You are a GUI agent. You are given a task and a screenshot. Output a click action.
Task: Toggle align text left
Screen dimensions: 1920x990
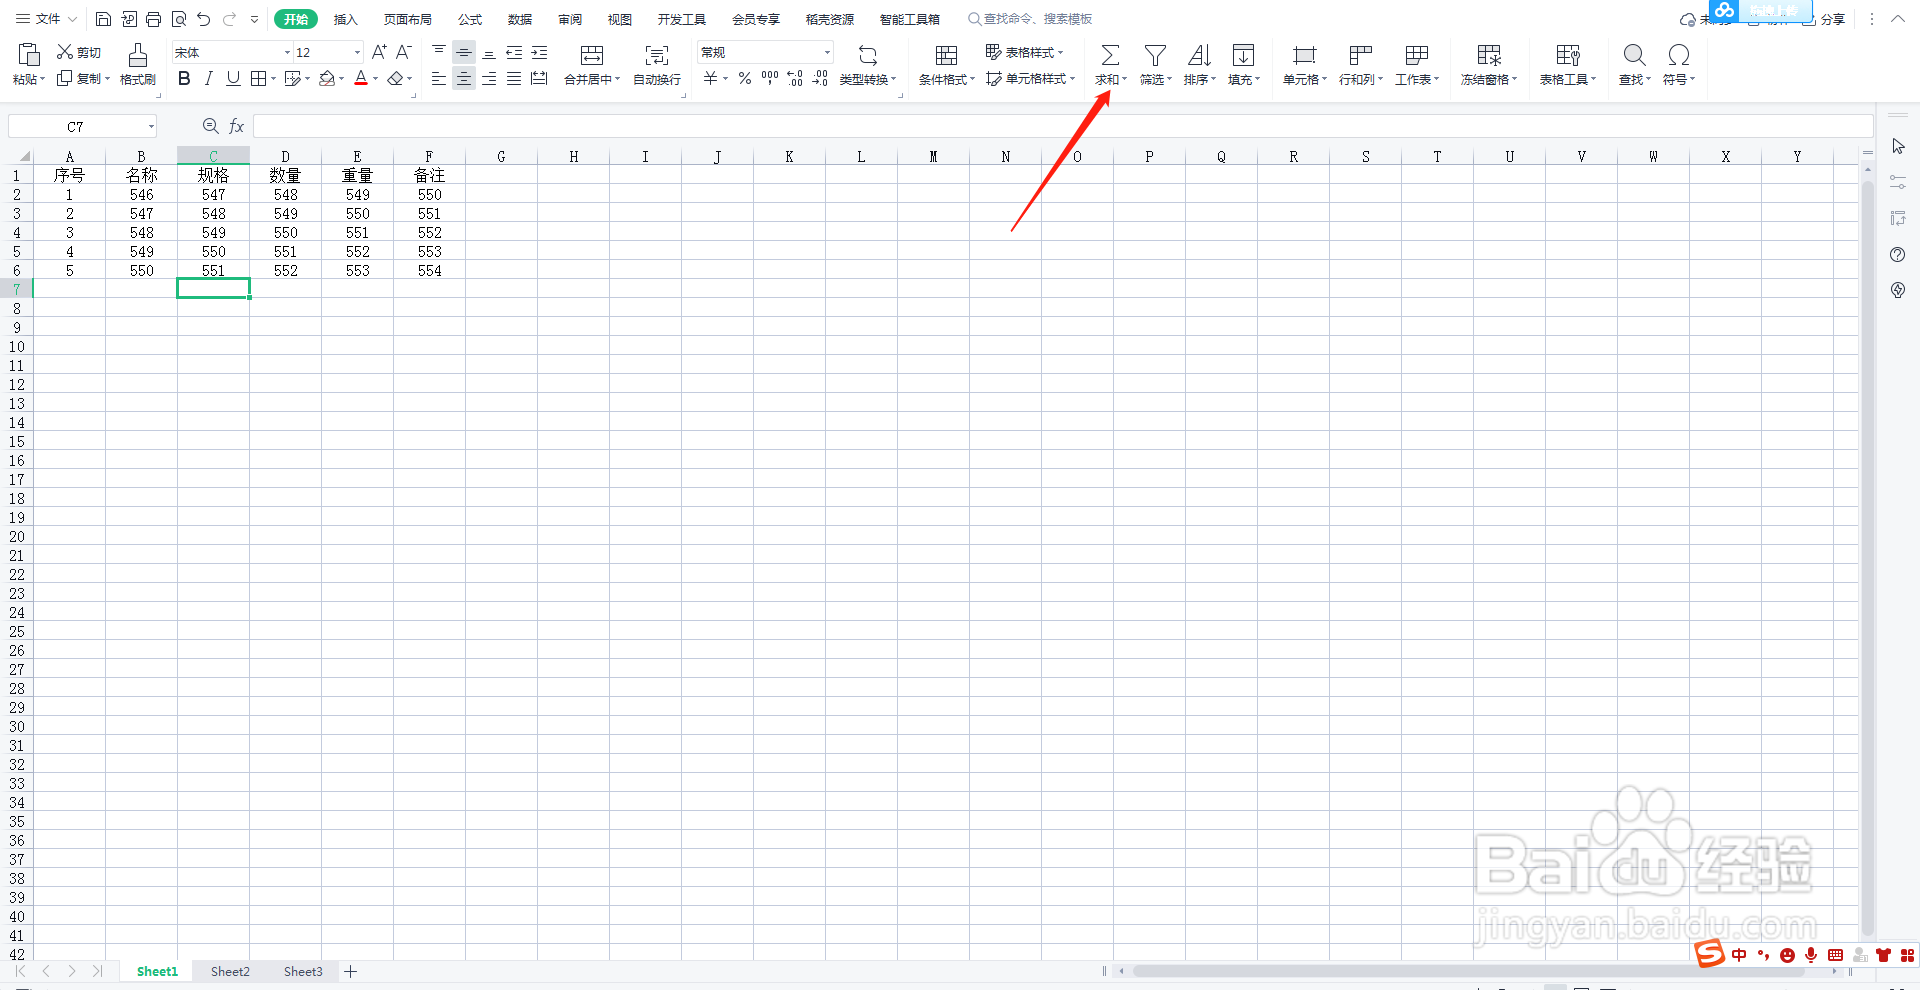[x=439, y=78]
